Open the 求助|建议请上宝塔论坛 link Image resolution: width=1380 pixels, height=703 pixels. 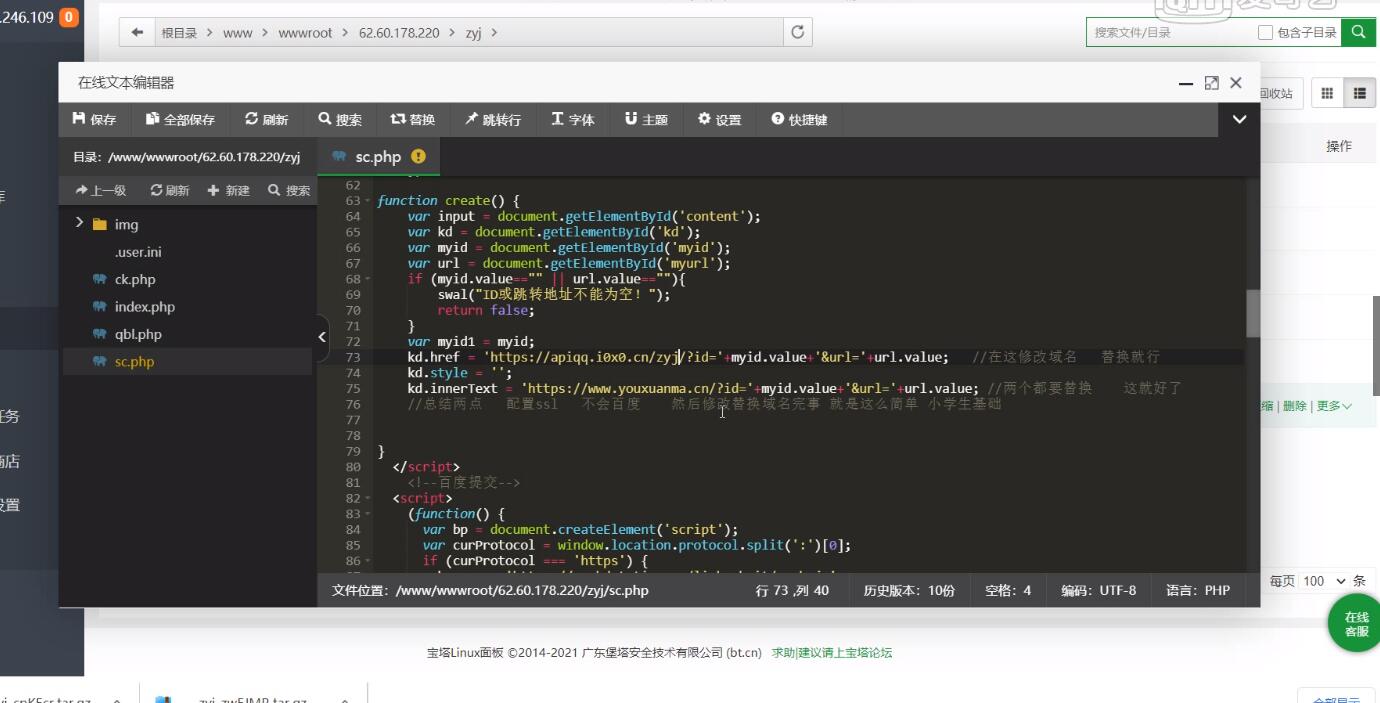(x=831, y=653)
